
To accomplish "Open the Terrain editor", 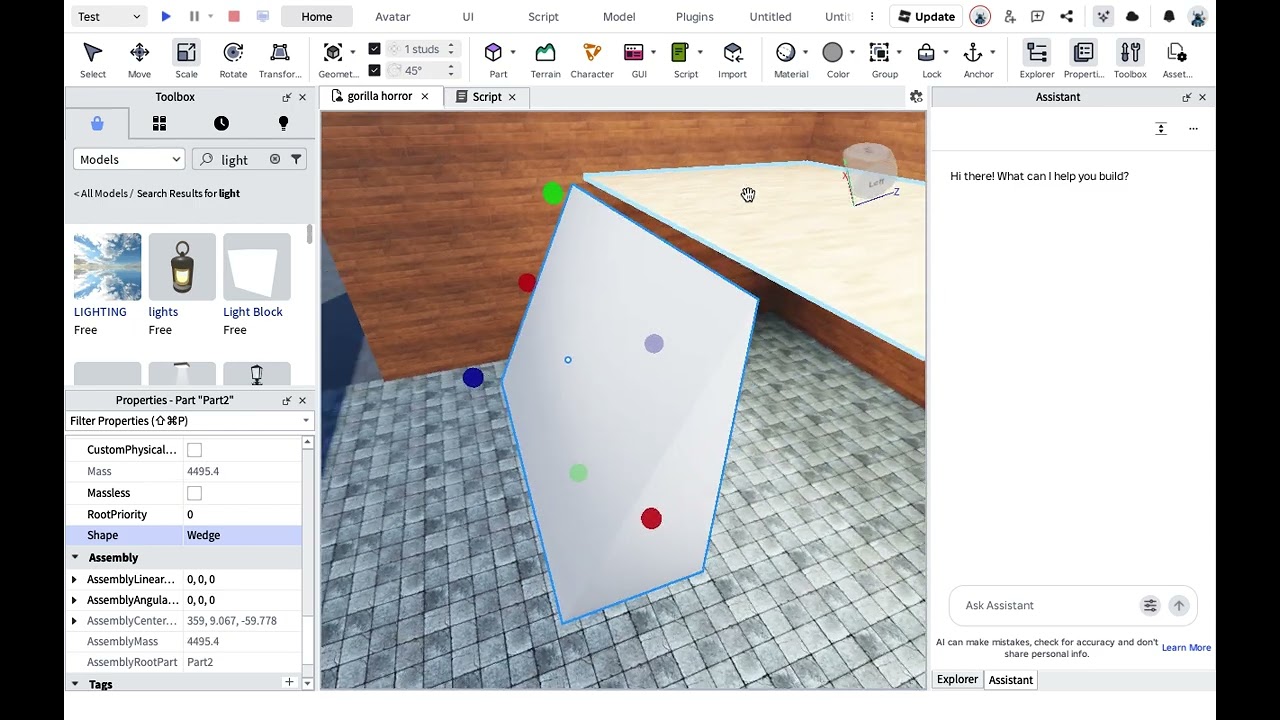I will click(545, 60).
